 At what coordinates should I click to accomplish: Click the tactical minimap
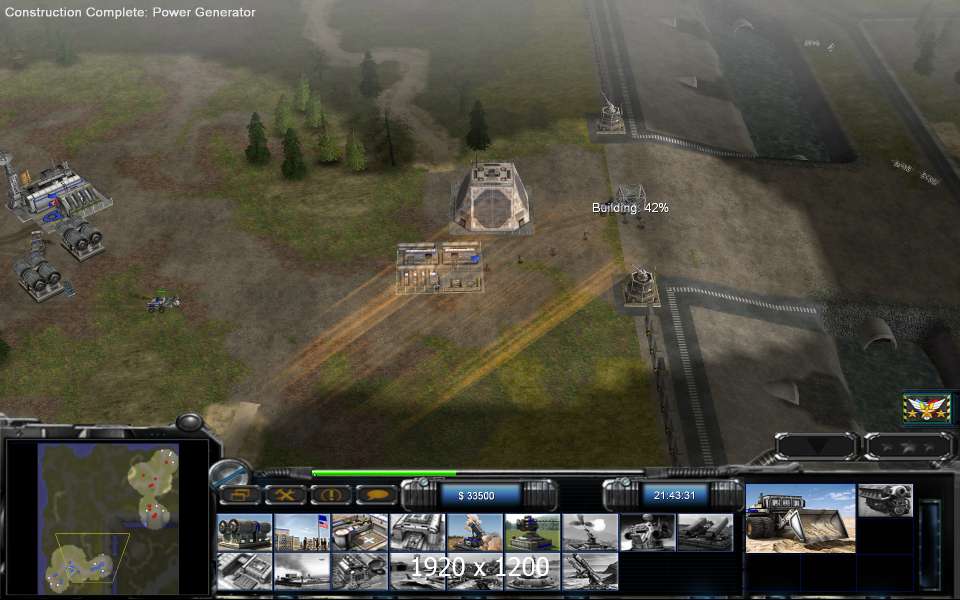click(108, 519)
